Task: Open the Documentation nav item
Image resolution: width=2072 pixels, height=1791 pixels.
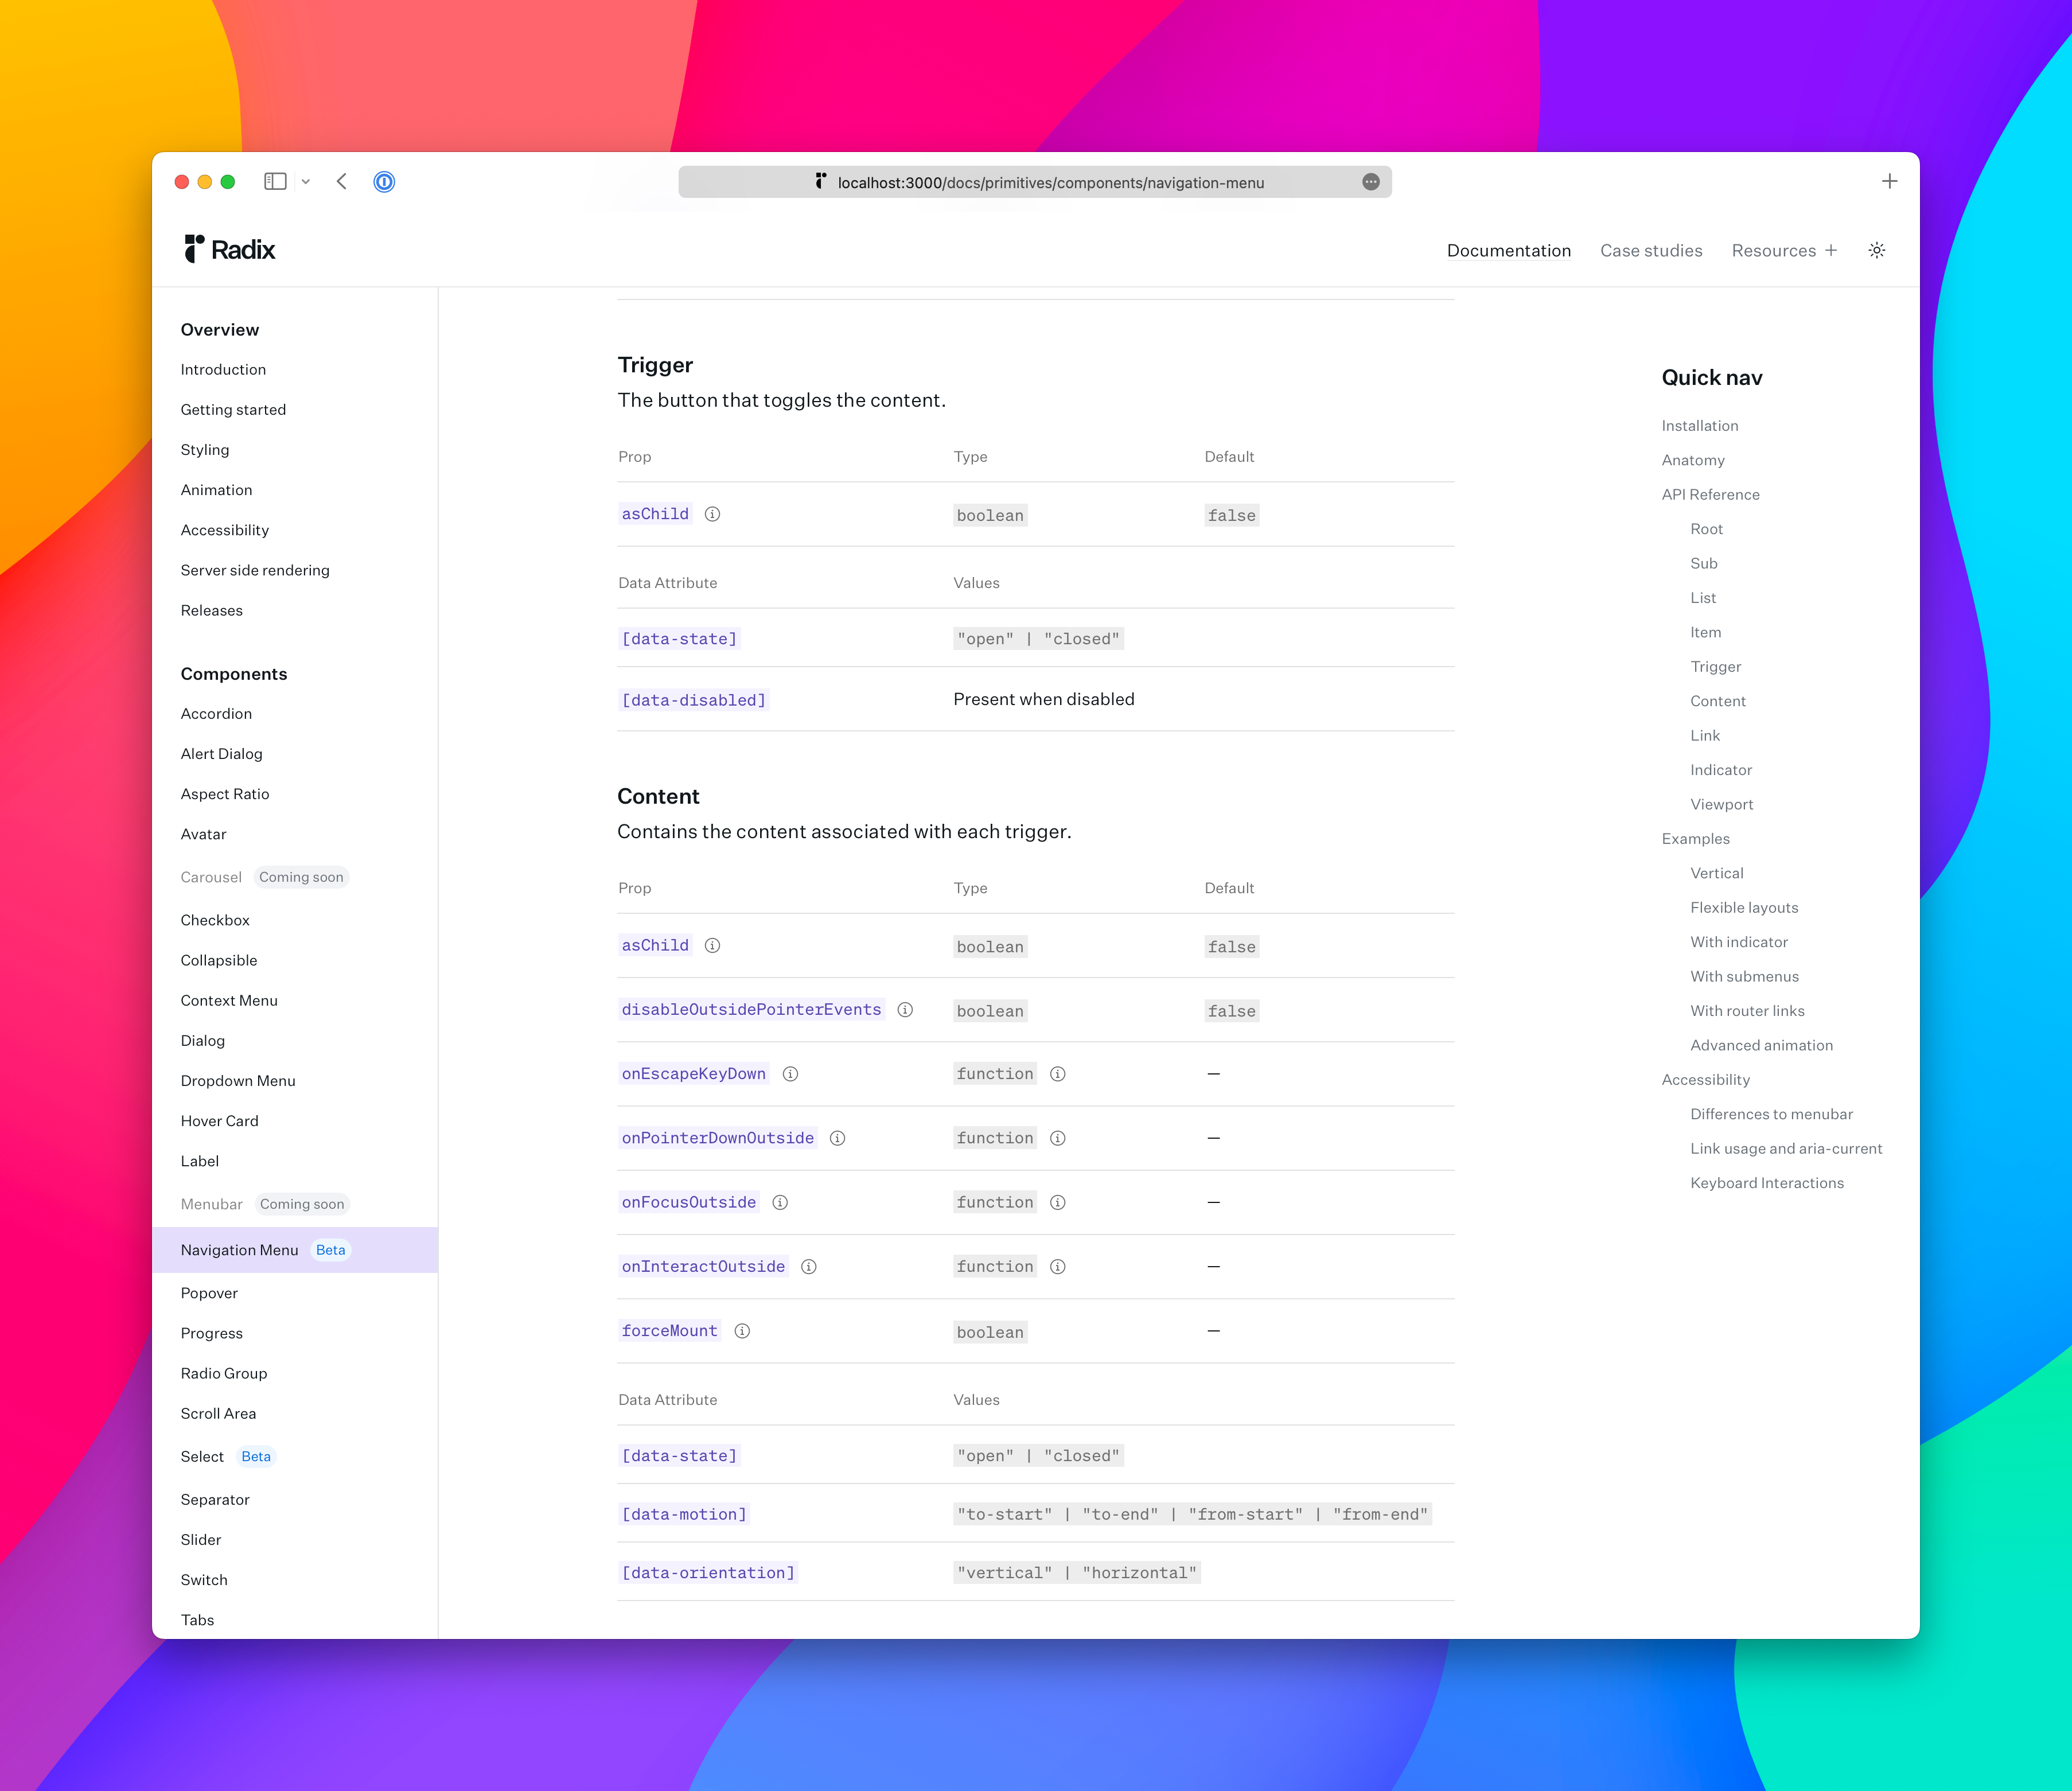Action: tap(1508, 251)
